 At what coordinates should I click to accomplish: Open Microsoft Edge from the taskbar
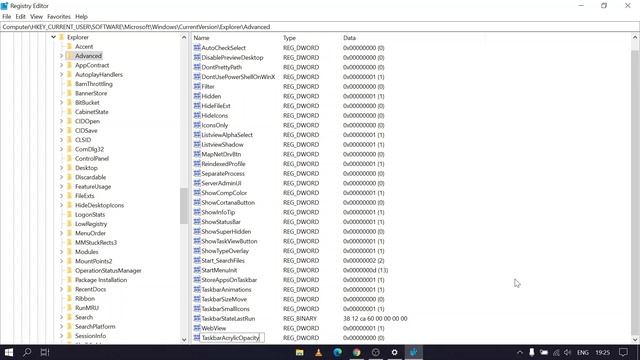(338, 352)
